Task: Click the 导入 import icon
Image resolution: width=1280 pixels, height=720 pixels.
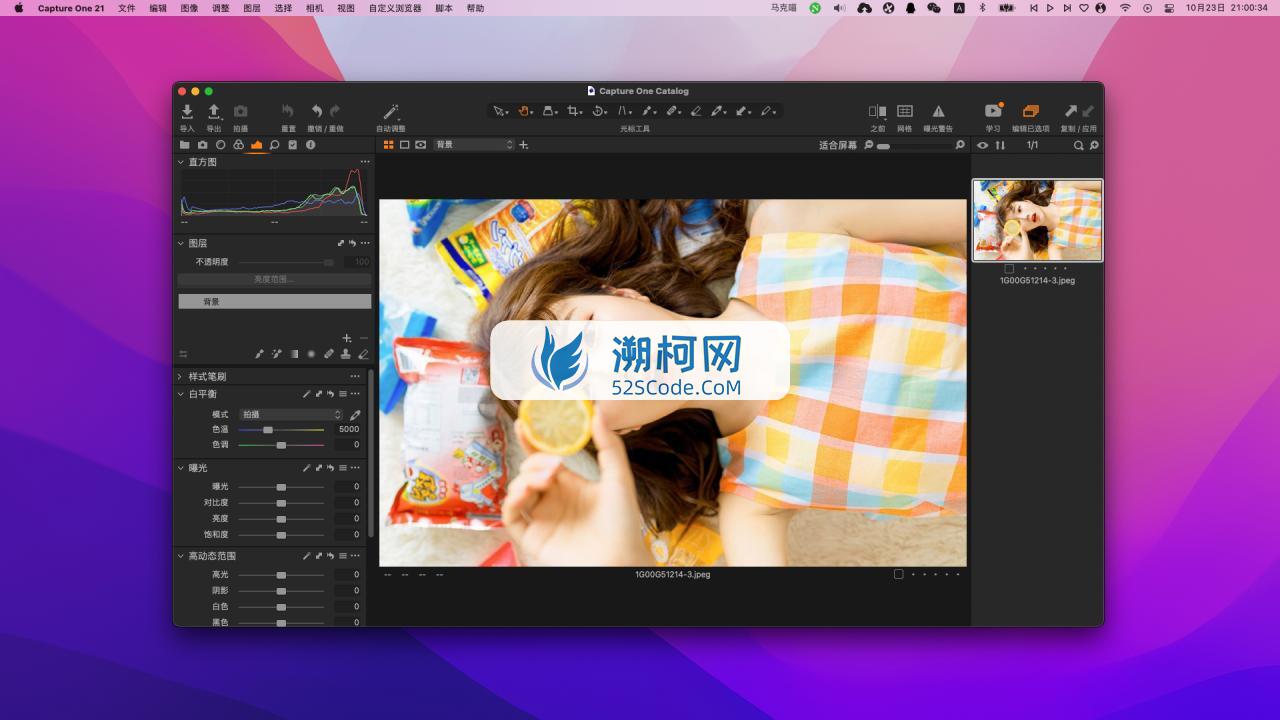Action: coord(187,111)
